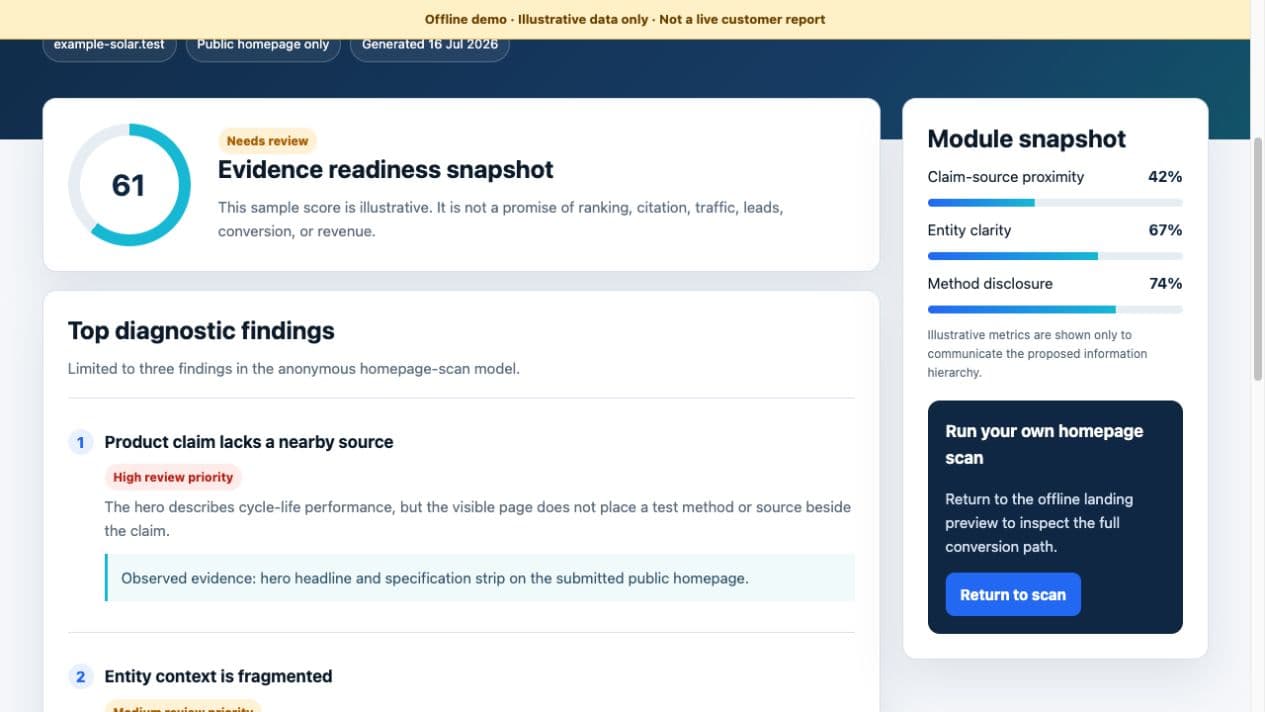Screen dimensions: 1265x712
Task: Click the Method disclosure progress bar
Action: click(x=1055, y=310)
